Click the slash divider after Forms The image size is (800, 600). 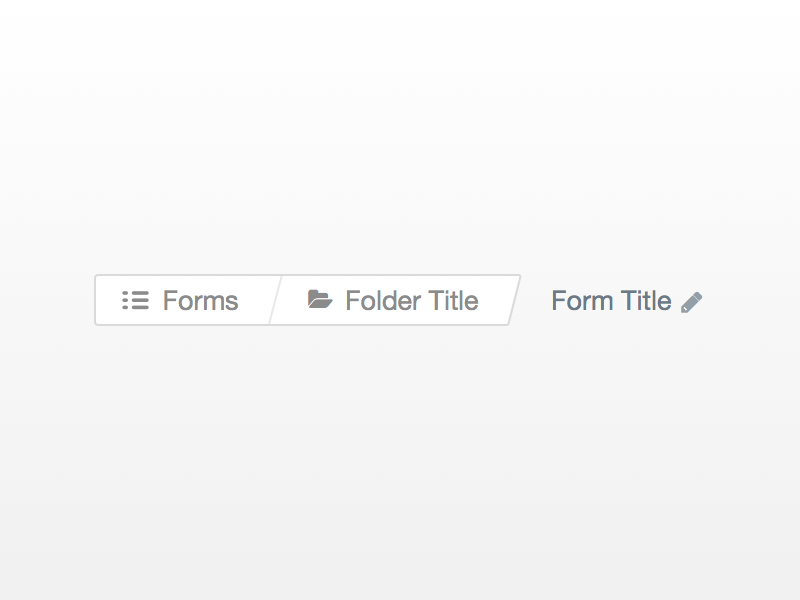[x=276, y=300]
